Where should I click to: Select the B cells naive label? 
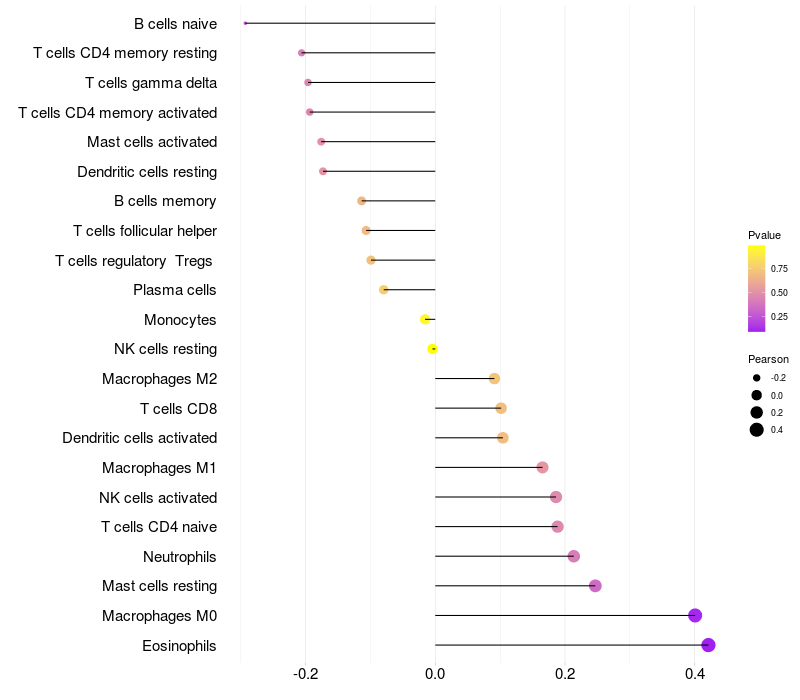(x=175, y=24)
